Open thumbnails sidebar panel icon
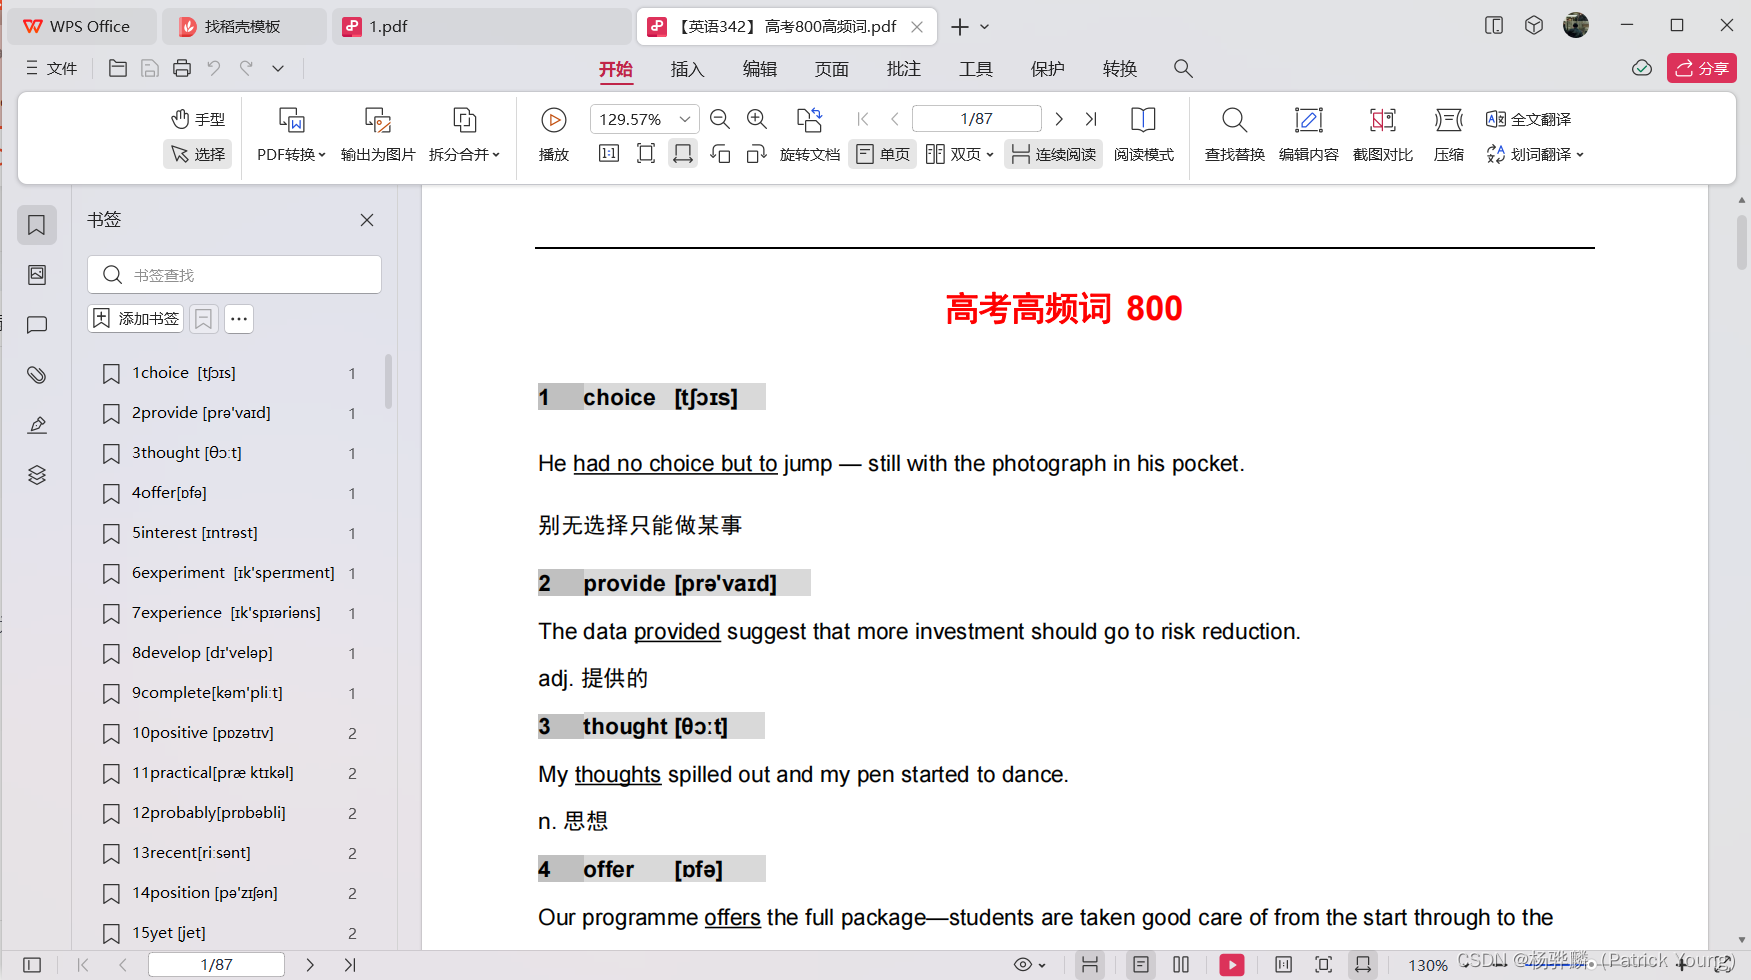Screen dimensions: 1751x980 [37, 275]
